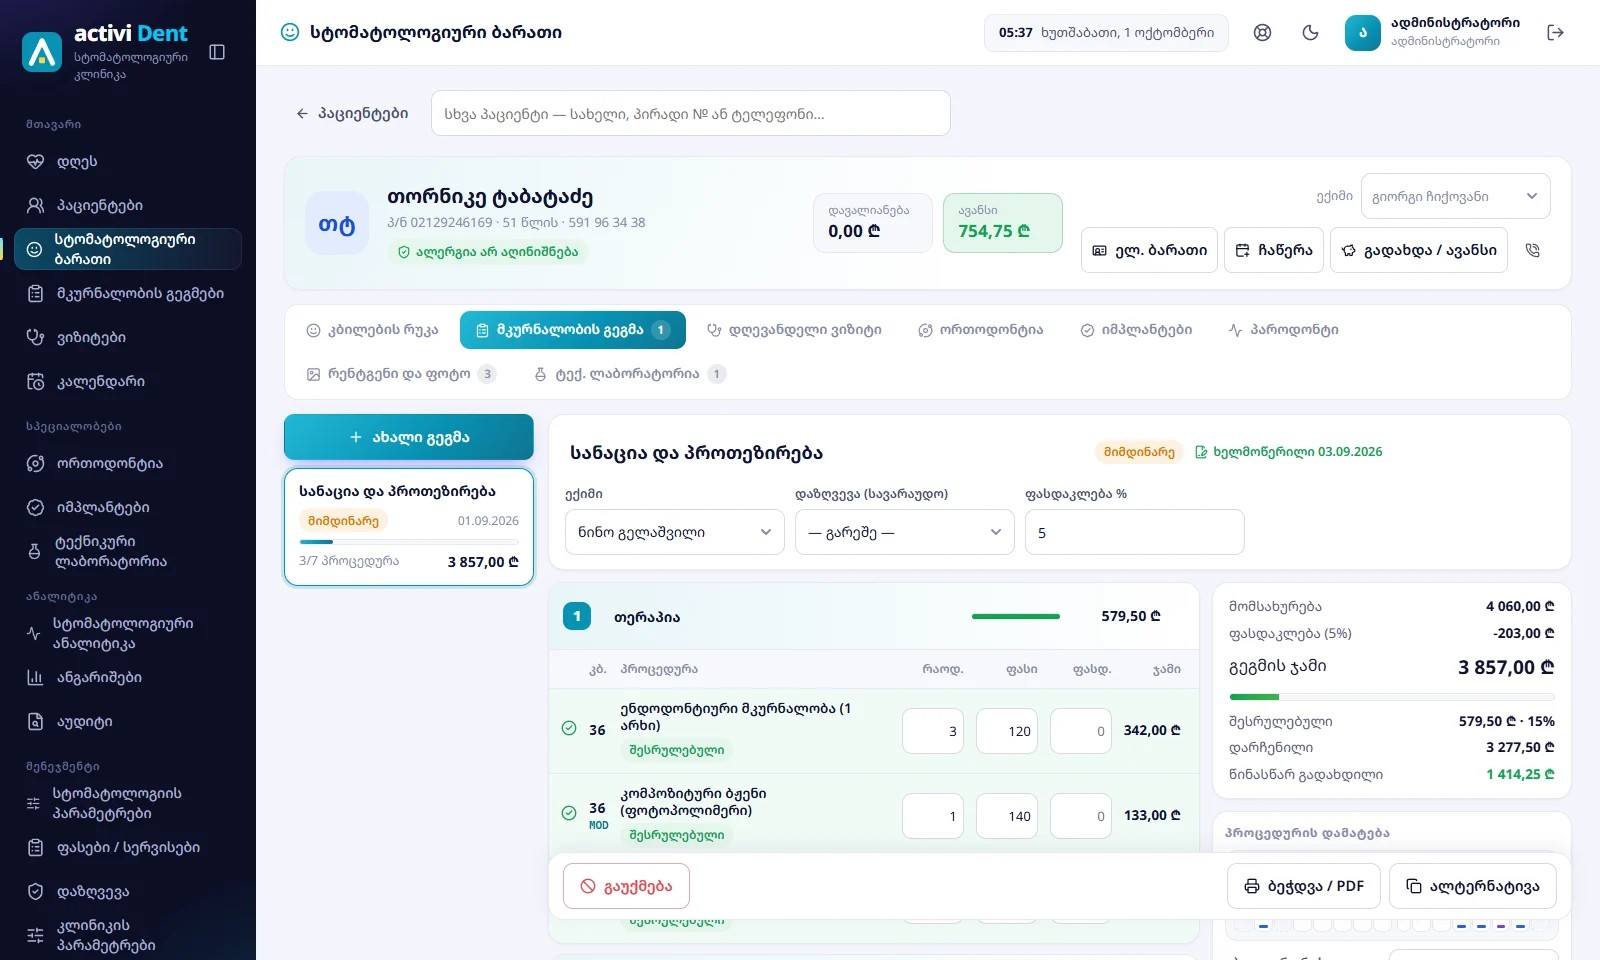The image size is (1600, 960).
Task: Click the ალტერნატივა button
Action: 1473,886
